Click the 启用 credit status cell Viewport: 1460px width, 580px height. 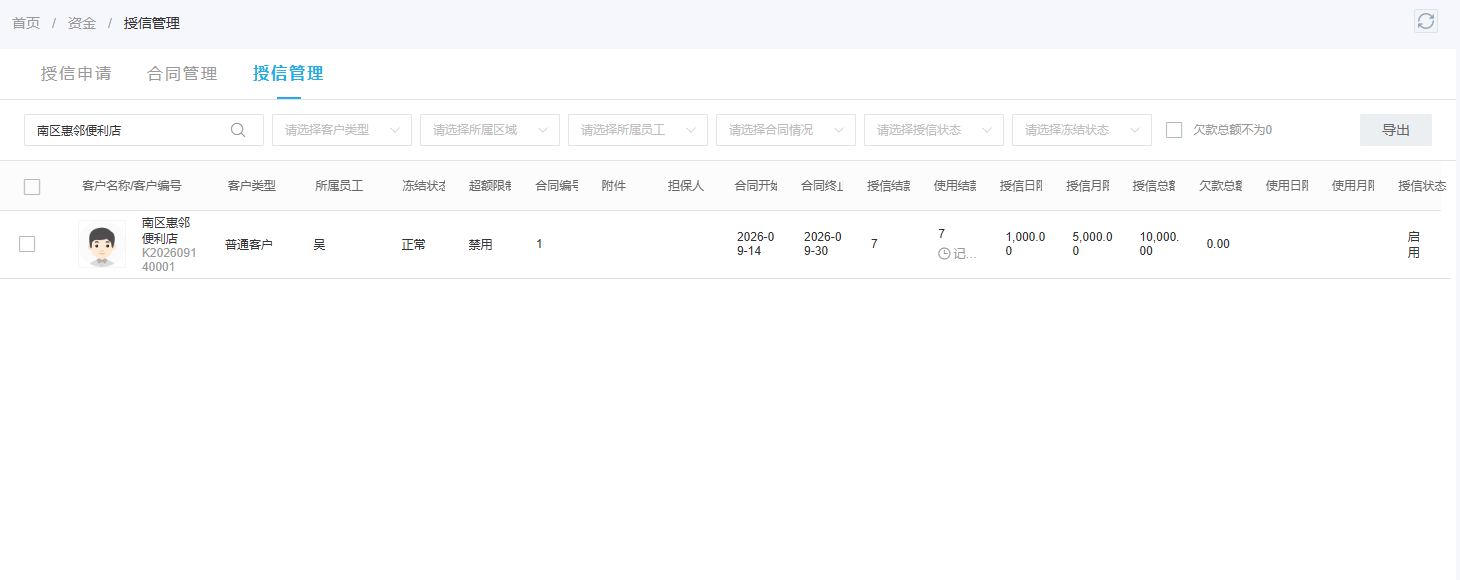click(1414, 245)
